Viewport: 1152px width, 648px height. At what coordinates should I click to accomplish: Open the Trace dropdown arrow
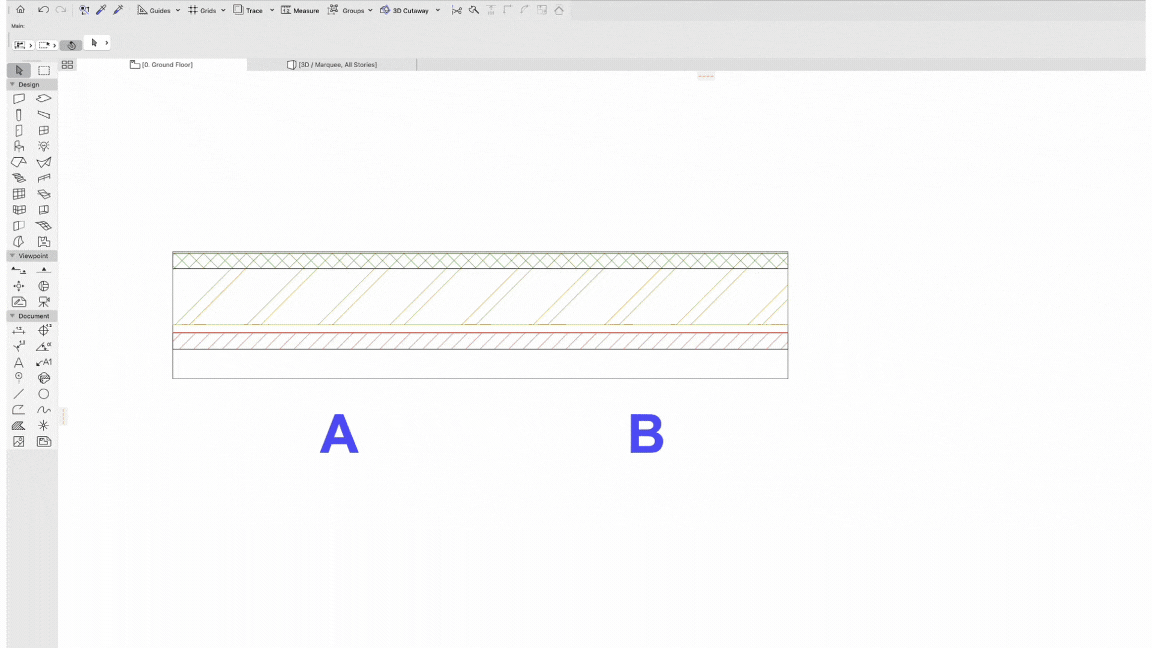272,10
